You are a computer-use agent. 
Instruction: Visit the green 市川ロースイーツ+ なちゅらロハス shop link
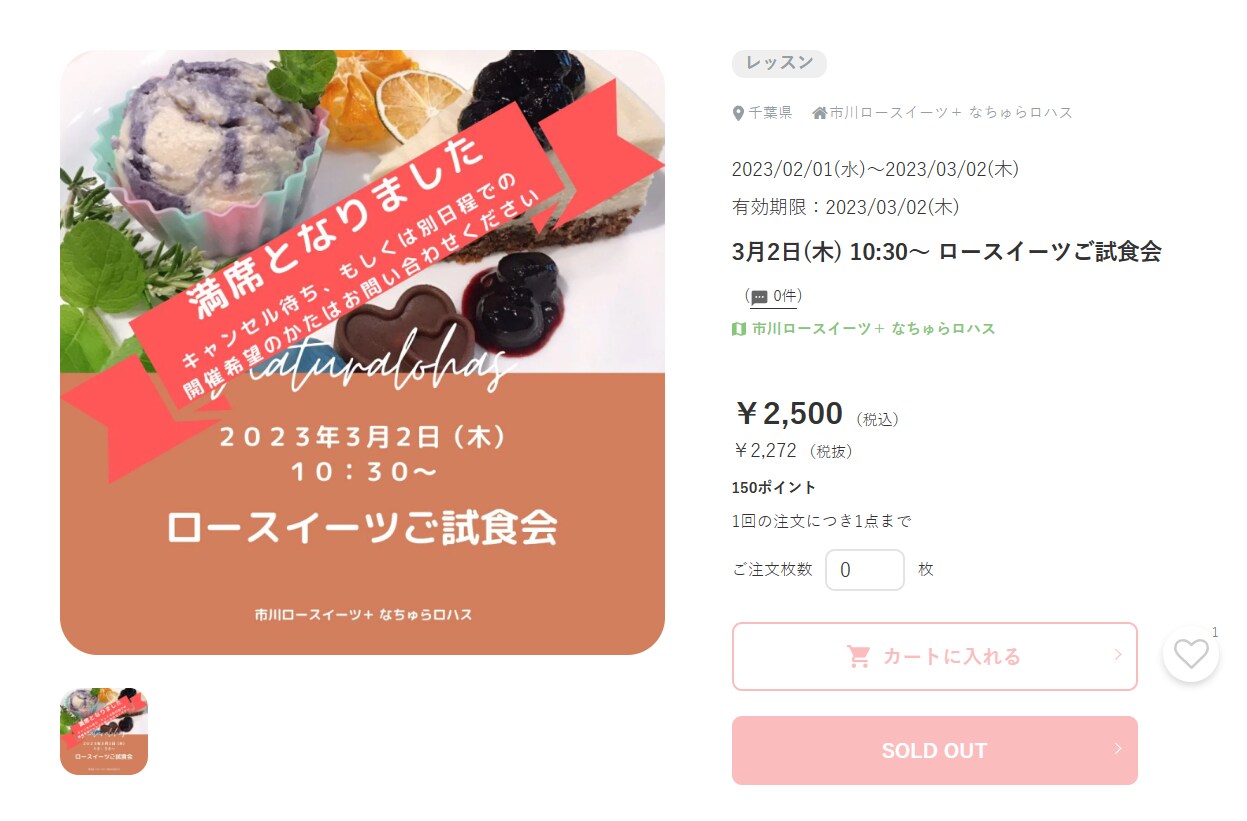click(874, 329)
